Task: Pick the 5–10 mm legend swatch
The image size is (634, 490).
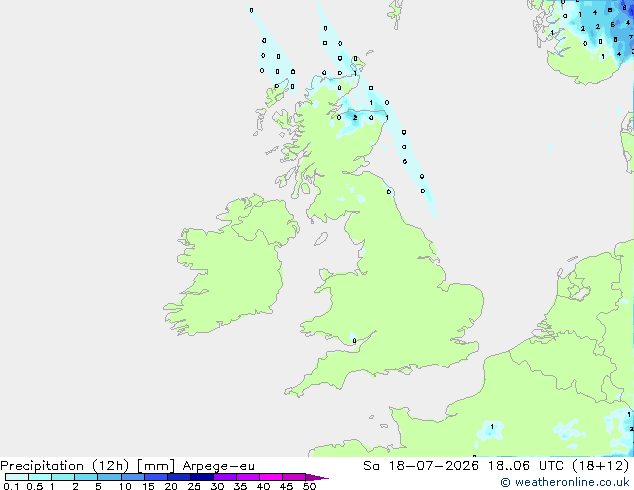Action: click(x=109, y=477)
